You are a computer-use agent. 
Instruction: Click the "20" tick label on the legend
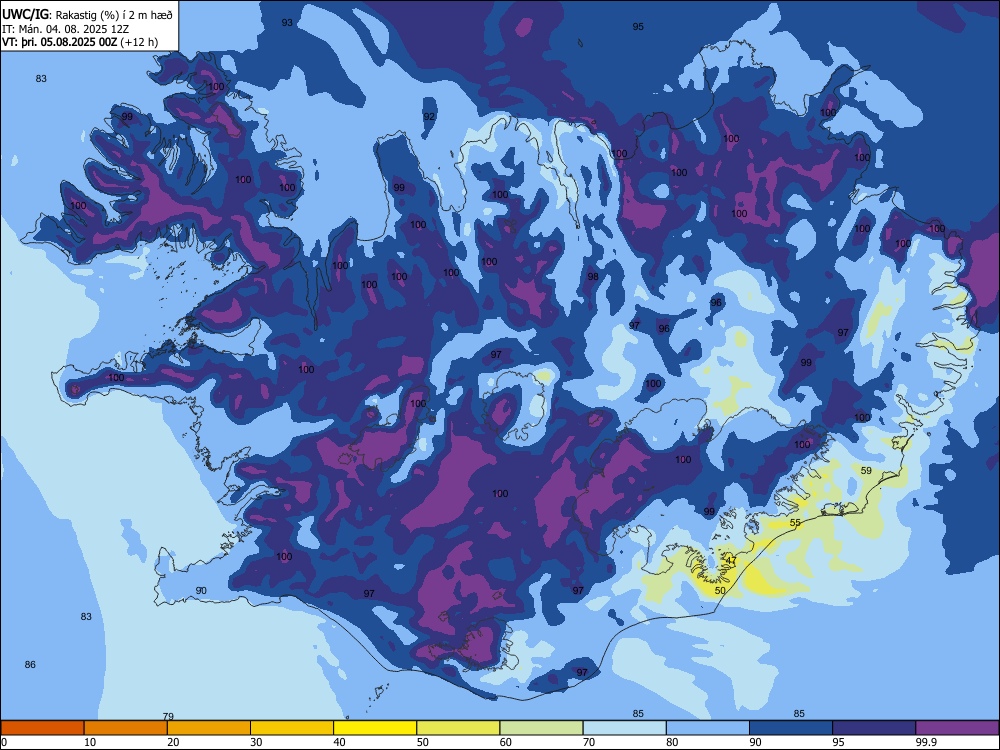pyautogui.click(x=173, y=742)
